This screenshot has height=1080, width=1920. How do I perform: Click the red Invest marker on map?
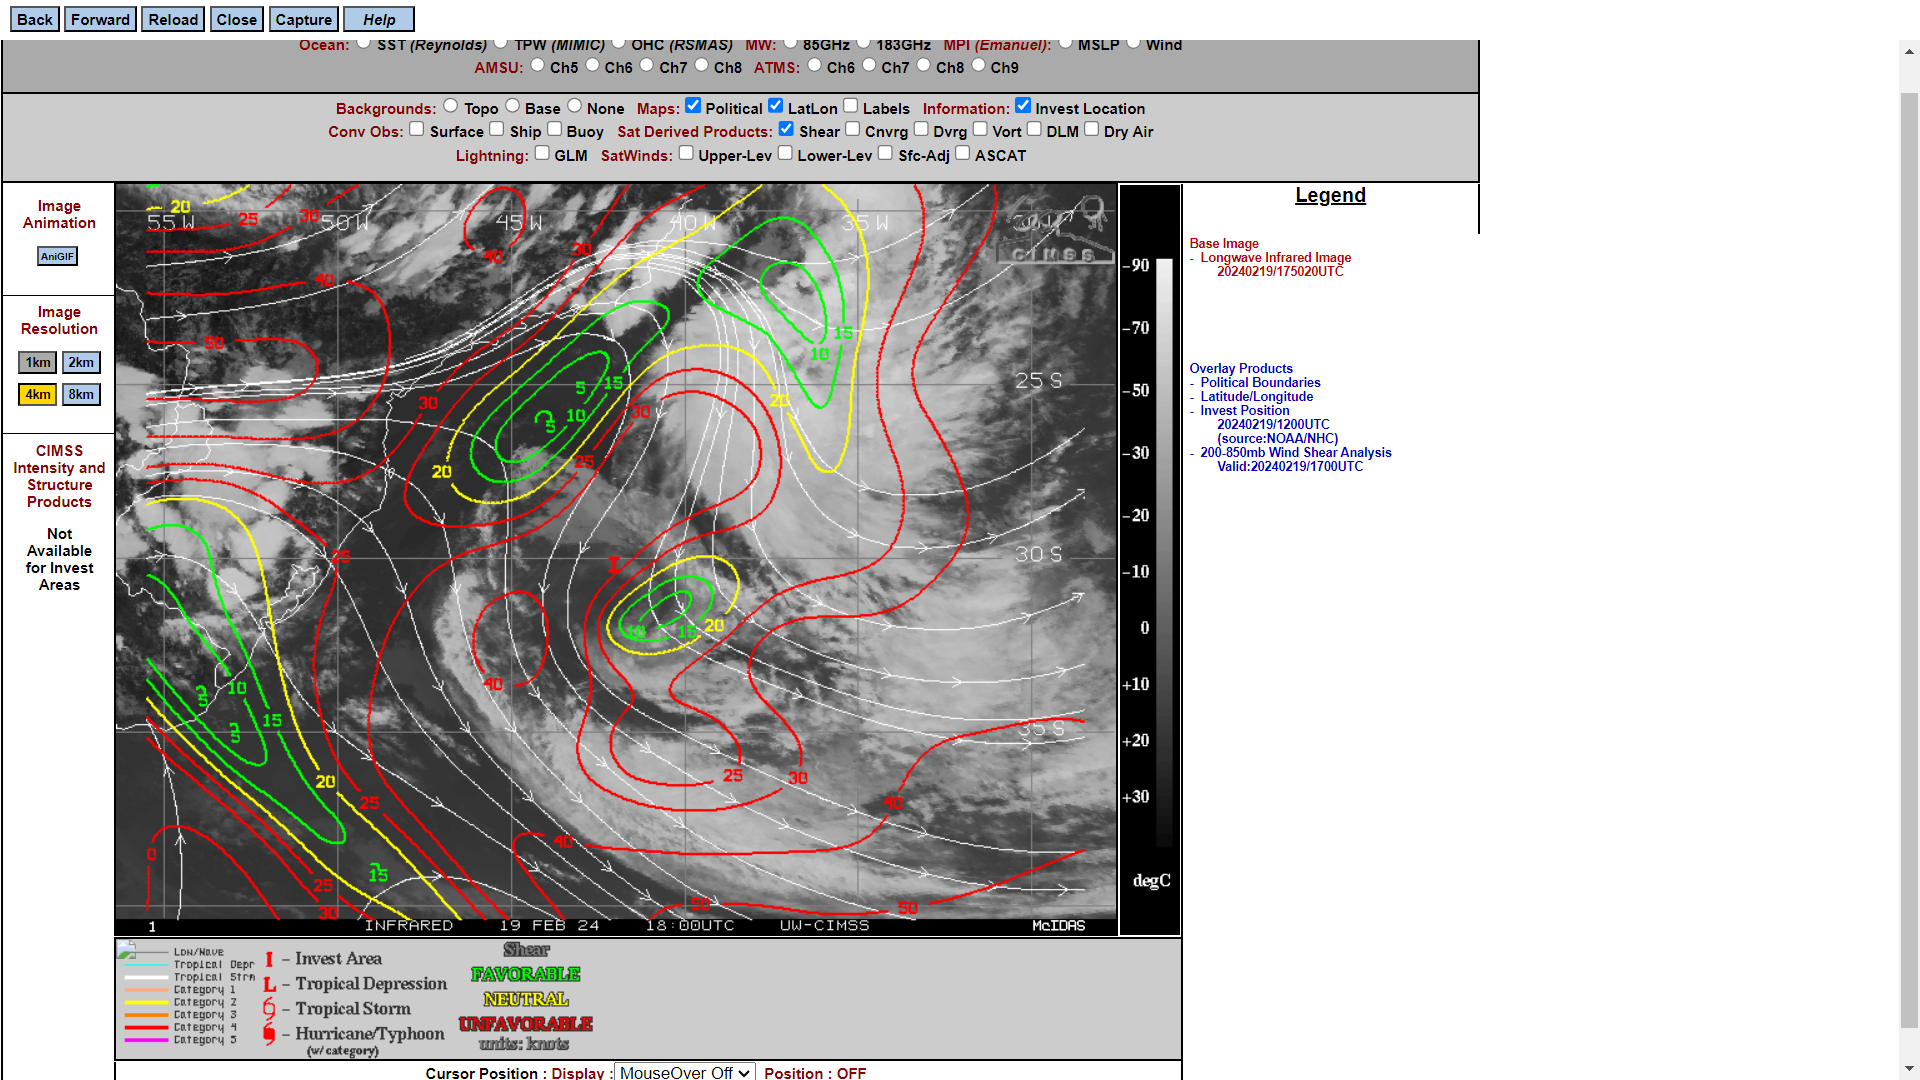(613, 565)
